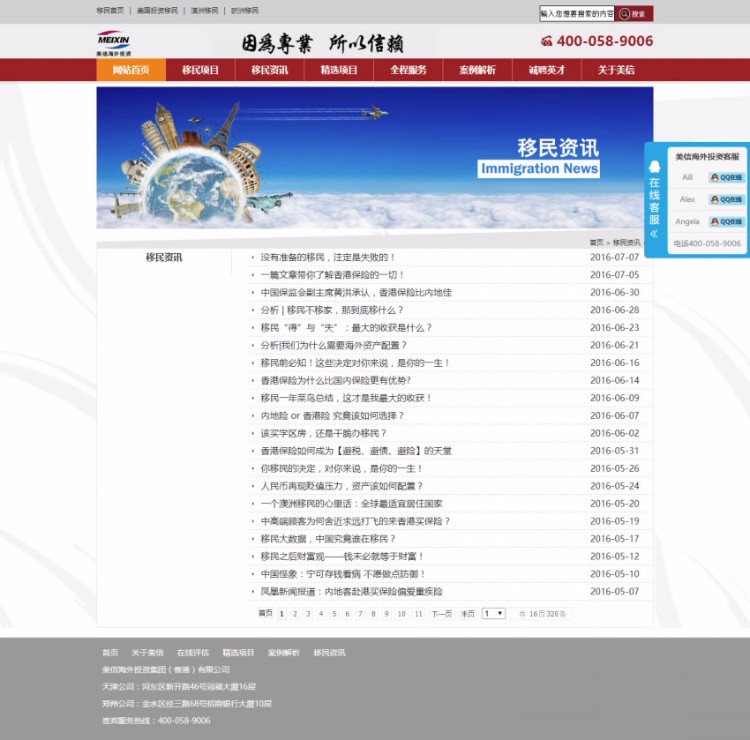Open 诚聘英才 in the navigation bar
This screenshot has height=740, width=750.
pos(547,70)
